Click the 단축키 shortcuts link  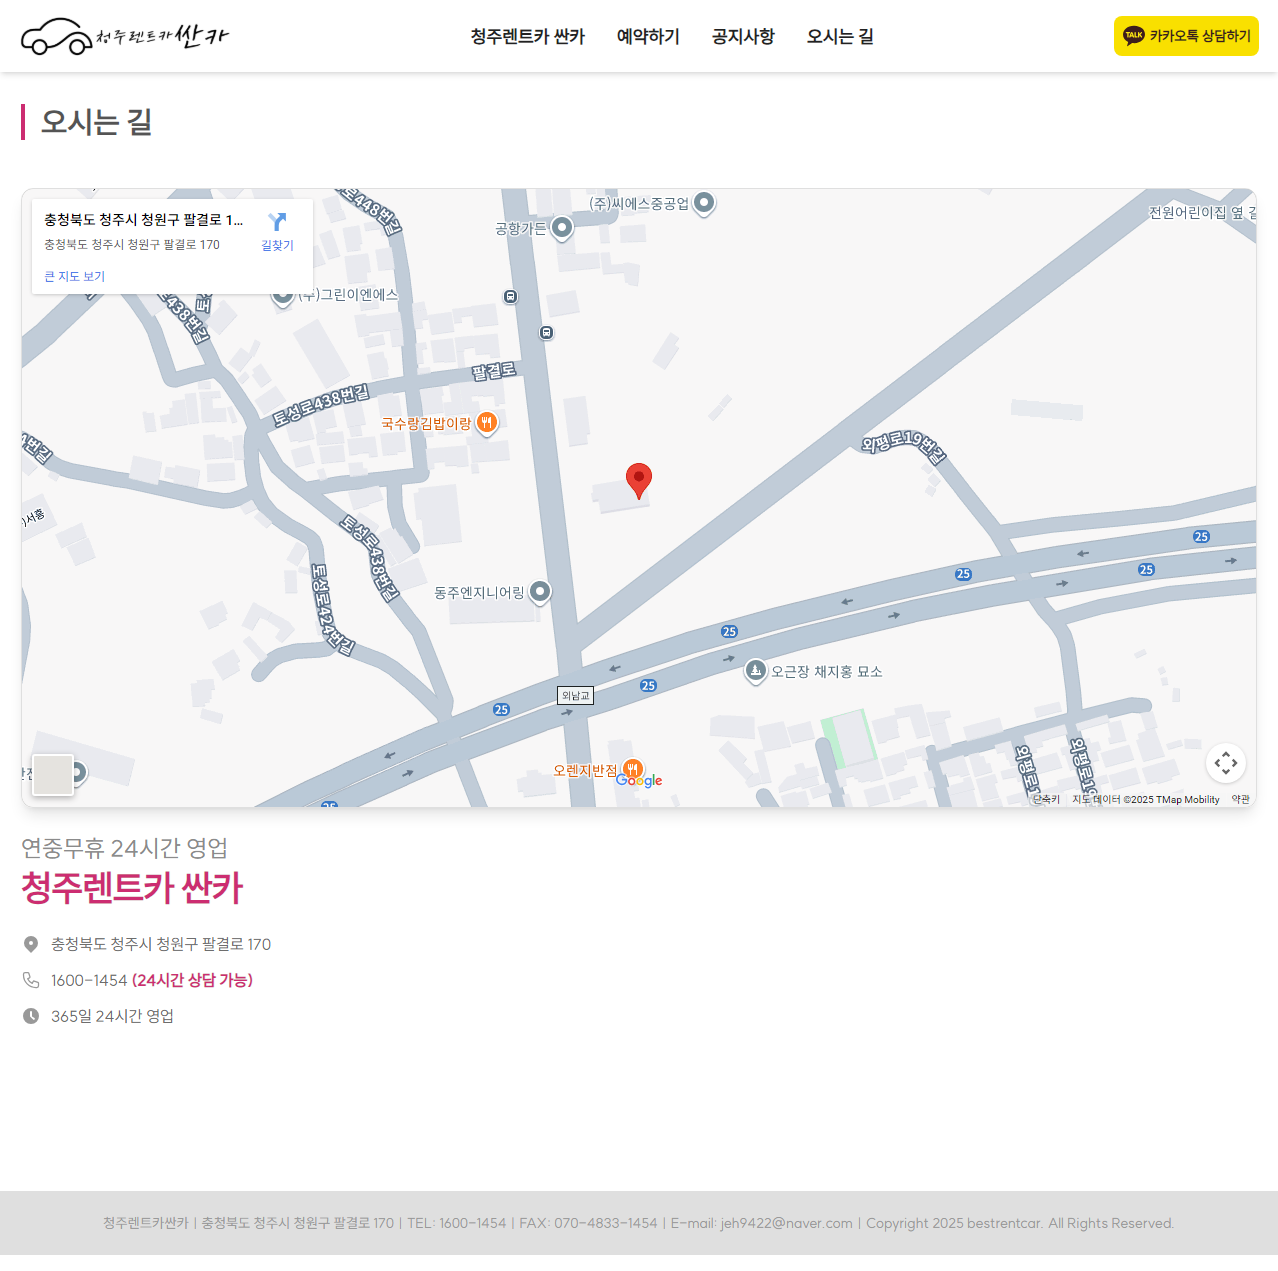pyautogui.click(x=1046, y=799)
